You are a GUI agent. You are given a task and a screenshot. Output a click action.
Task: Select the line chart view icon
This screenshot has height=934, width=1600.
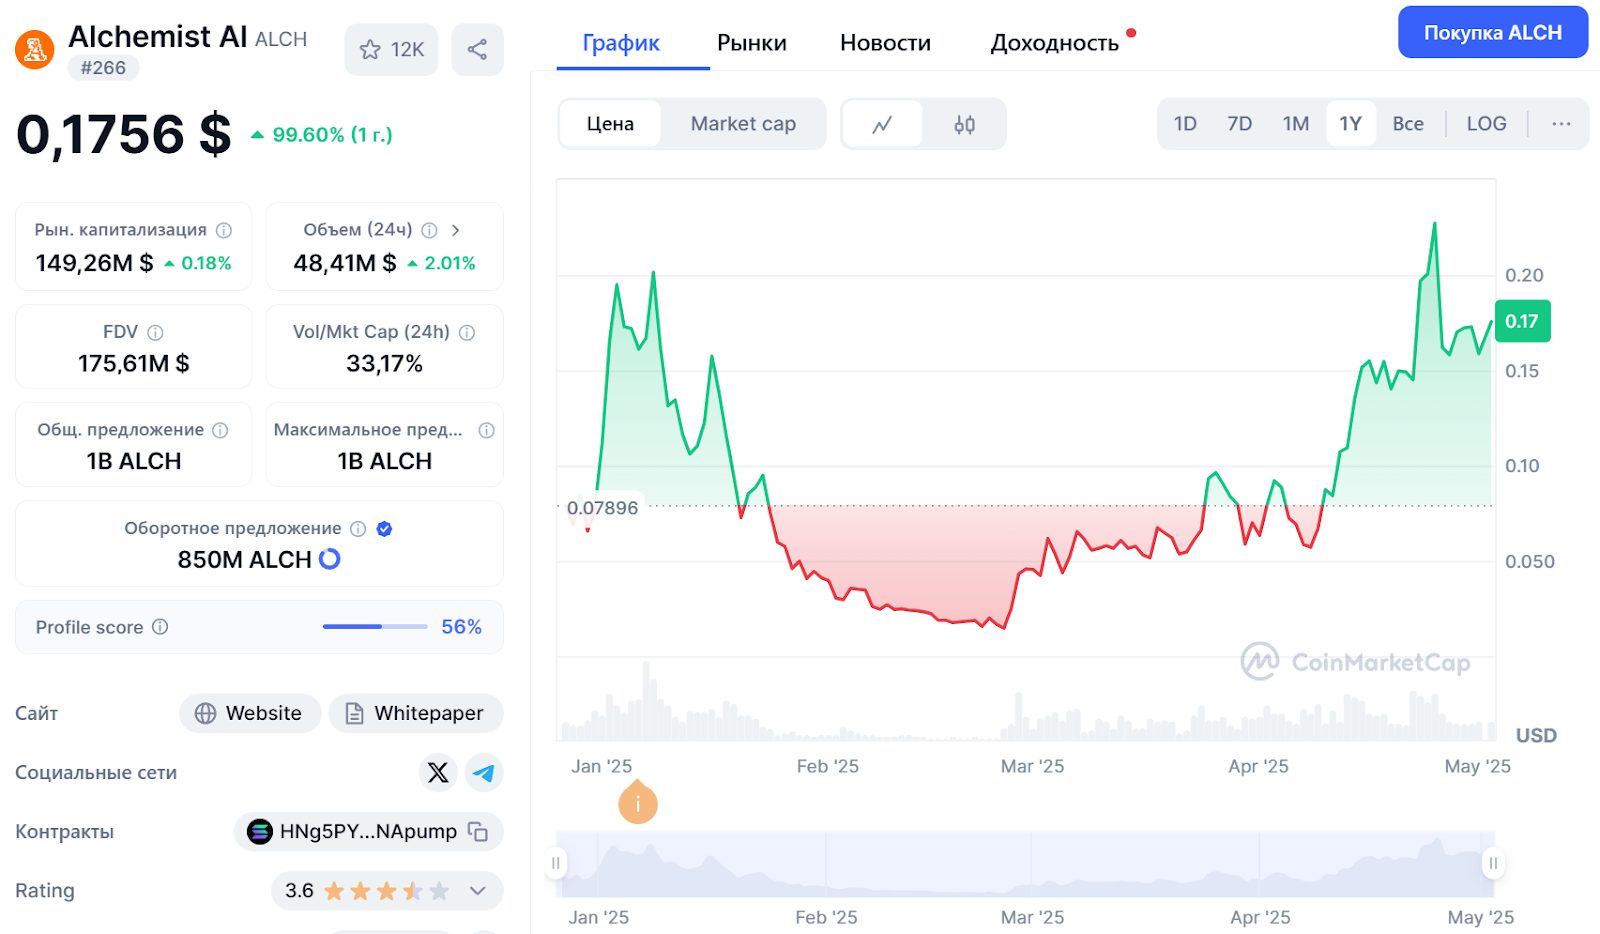(x=882, y=124)
